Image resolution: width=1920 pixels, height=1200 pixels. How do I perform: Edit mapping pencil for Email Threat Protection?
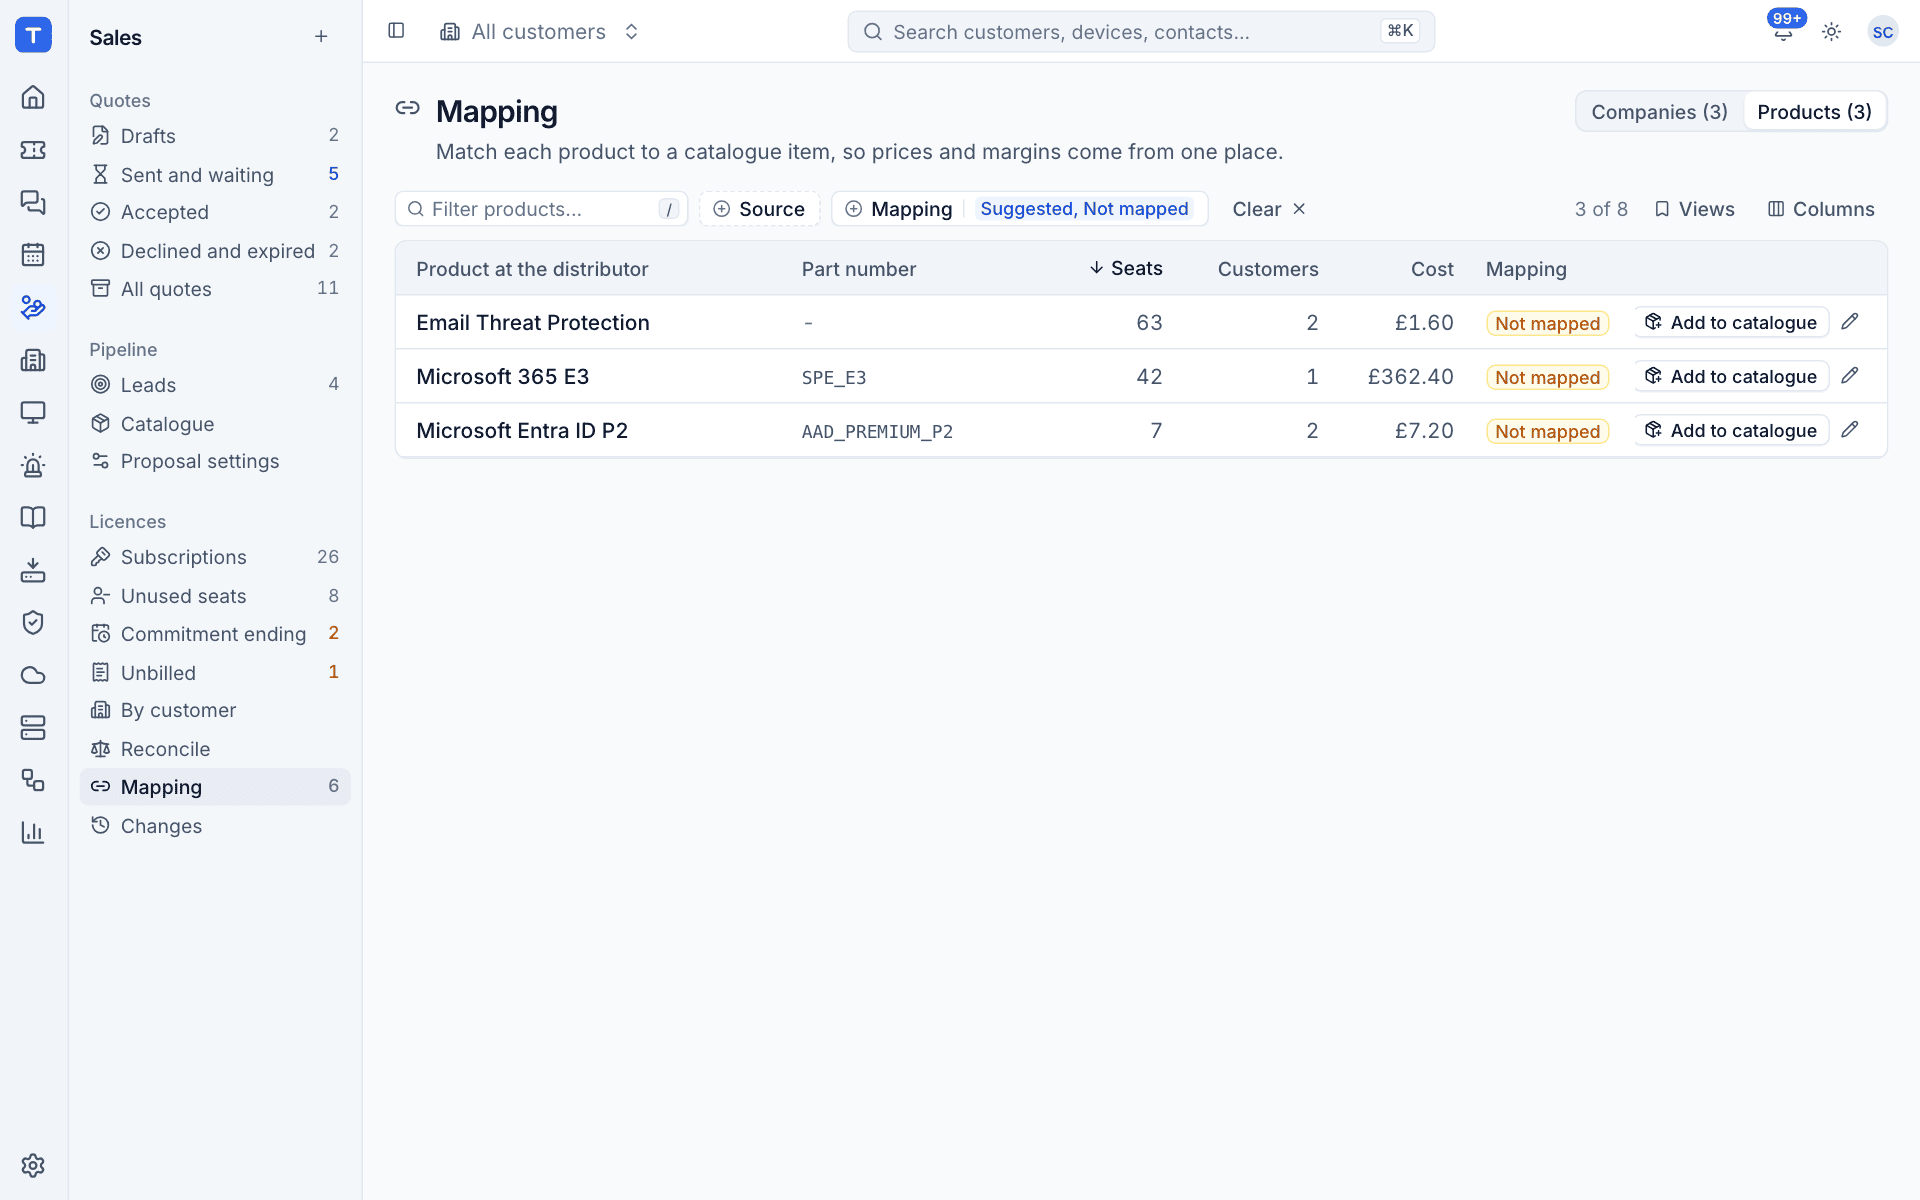point(1850,322)
